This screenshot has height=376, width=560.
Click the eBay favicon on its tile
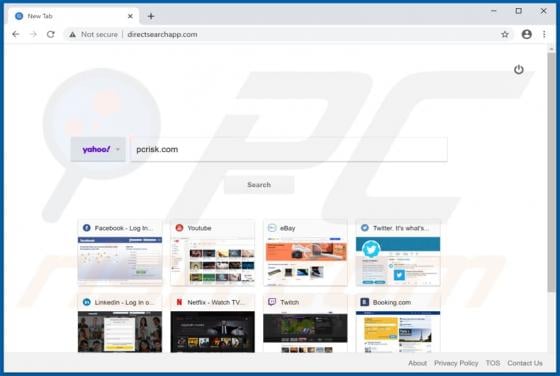coord(272,228)
